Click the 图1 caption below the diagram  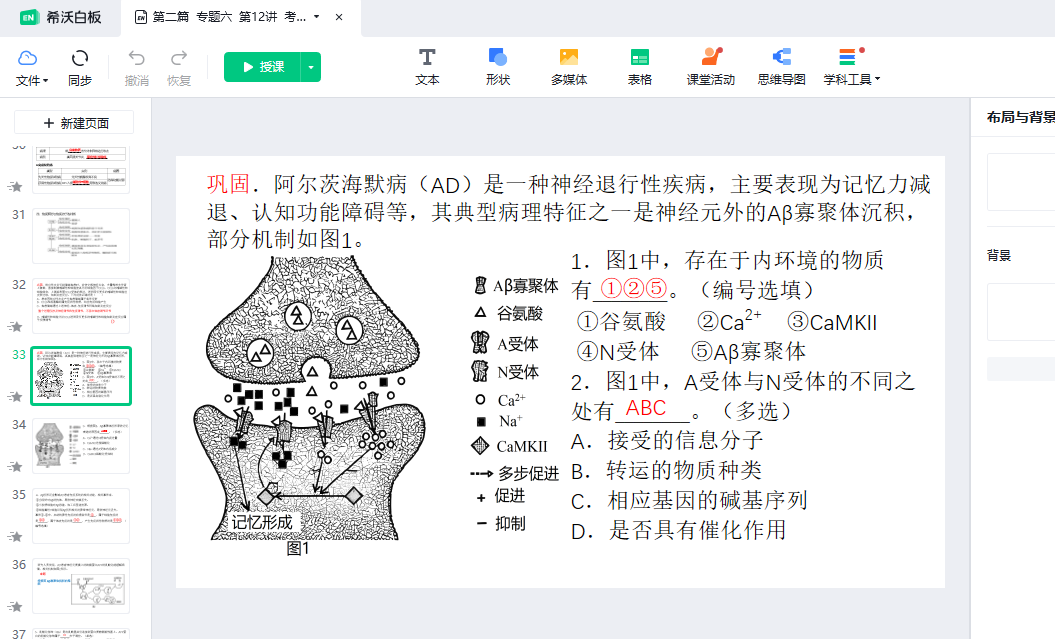[x=298, y=548]
